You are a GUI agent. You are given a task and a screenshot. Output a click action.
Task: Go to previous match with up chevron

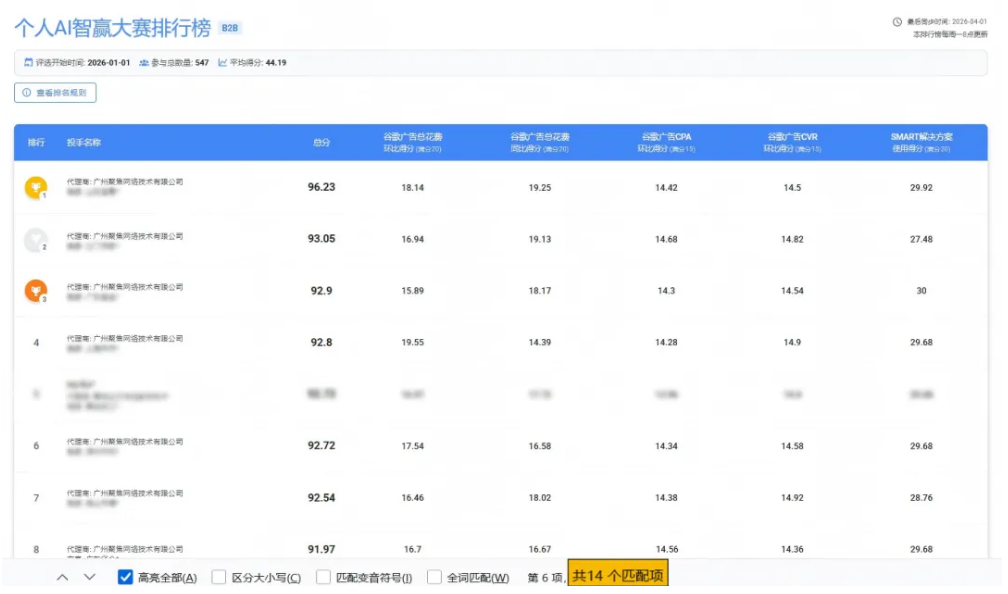(x=62, y=577)
